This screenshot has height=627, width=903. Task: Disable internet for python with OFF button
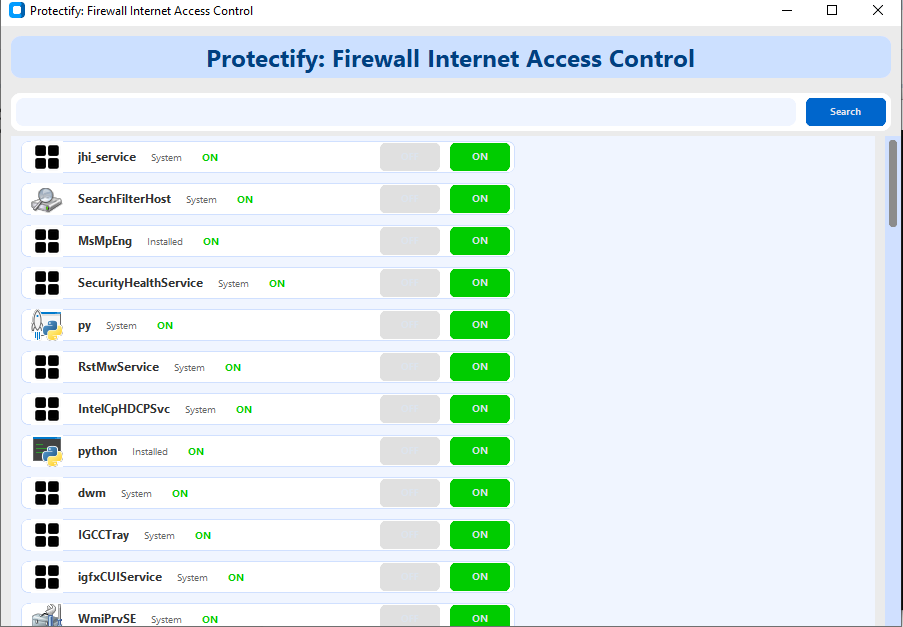410,451
